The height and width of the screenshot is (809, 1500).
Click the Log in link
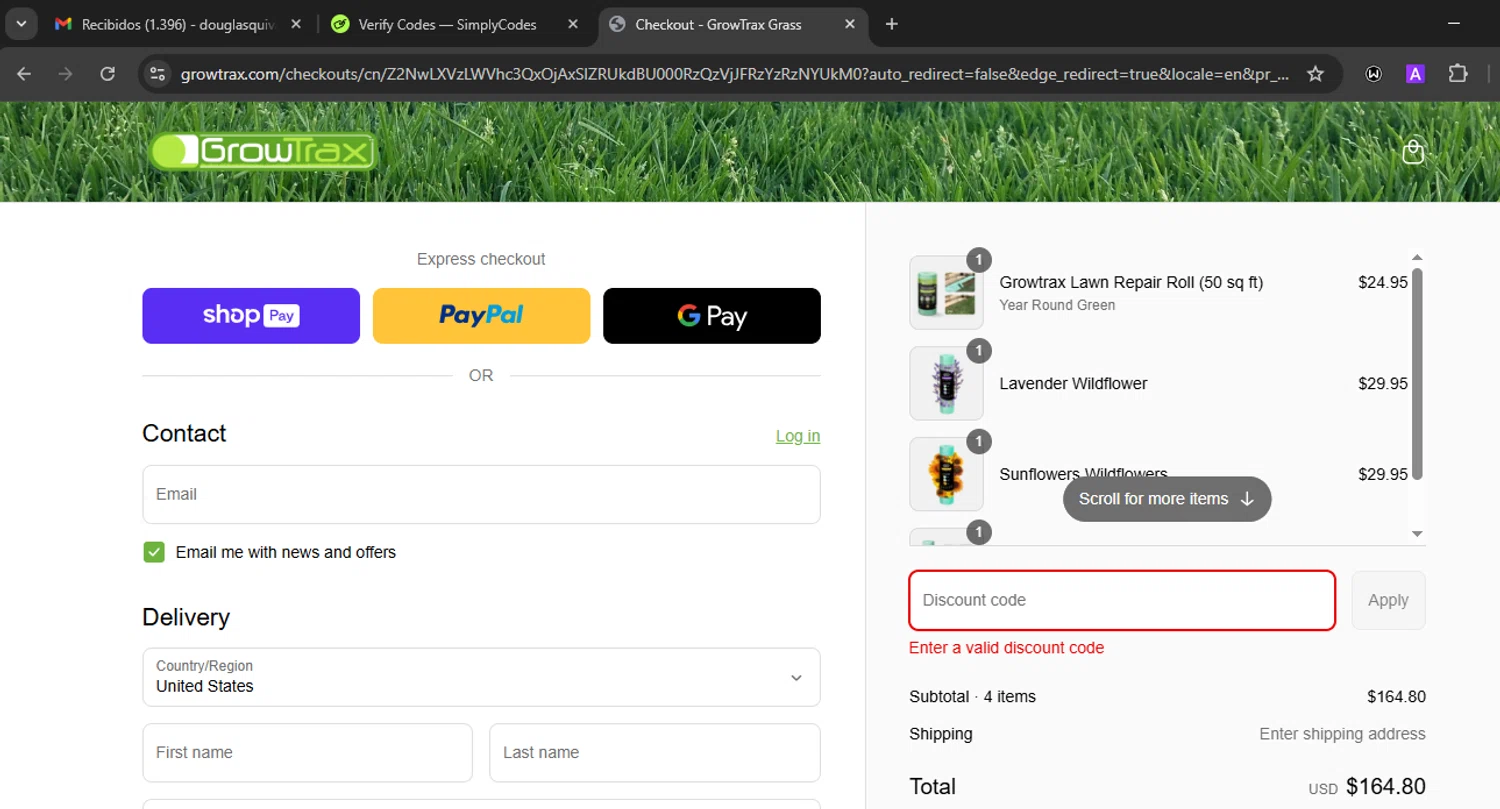(x=798, y=436)
